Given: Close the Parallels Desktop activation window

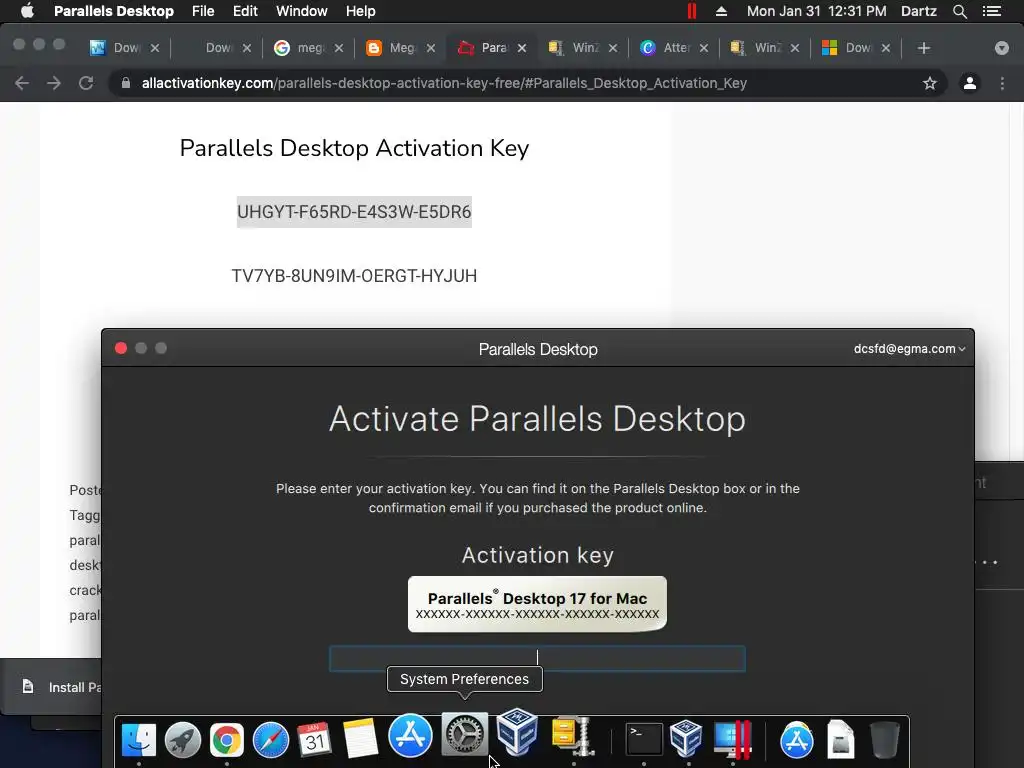Looking at the screenshot, I should (x=121, y=348).
